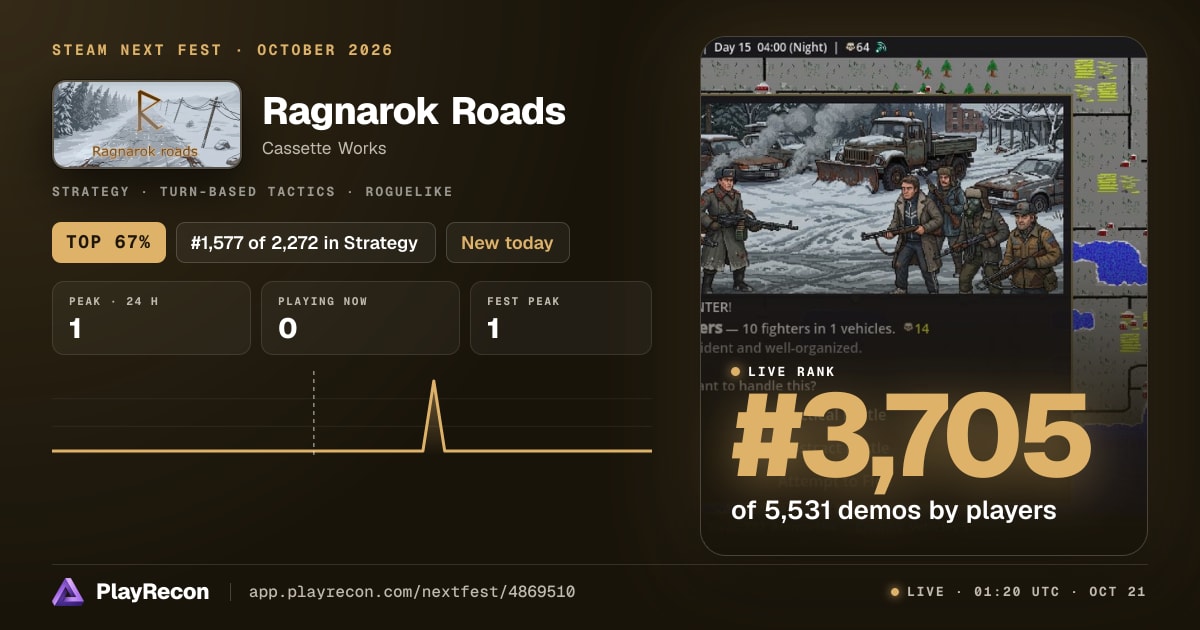Click the TURN-BASED TACTICS genre tag
1200x630 pixels.
(249, 191)
